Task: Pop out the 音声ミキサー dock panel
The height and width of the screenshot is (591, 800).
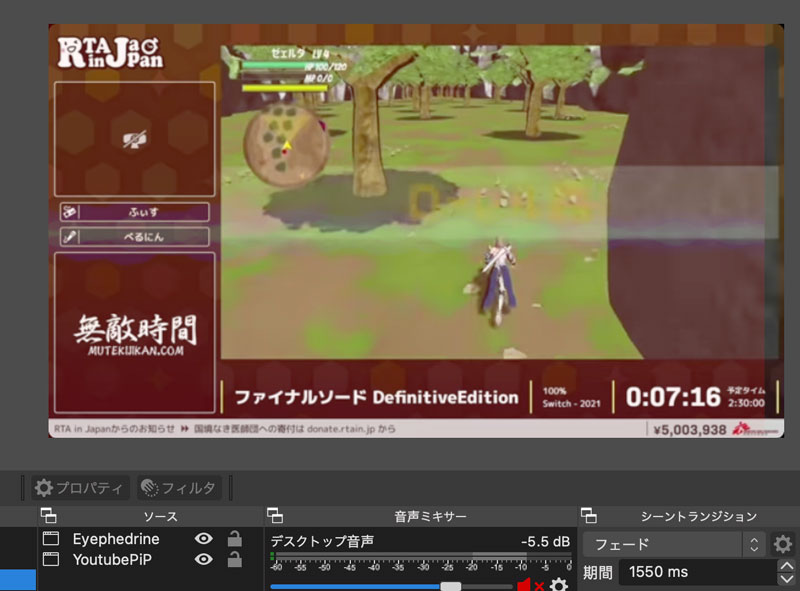Action: click(274, 516)
